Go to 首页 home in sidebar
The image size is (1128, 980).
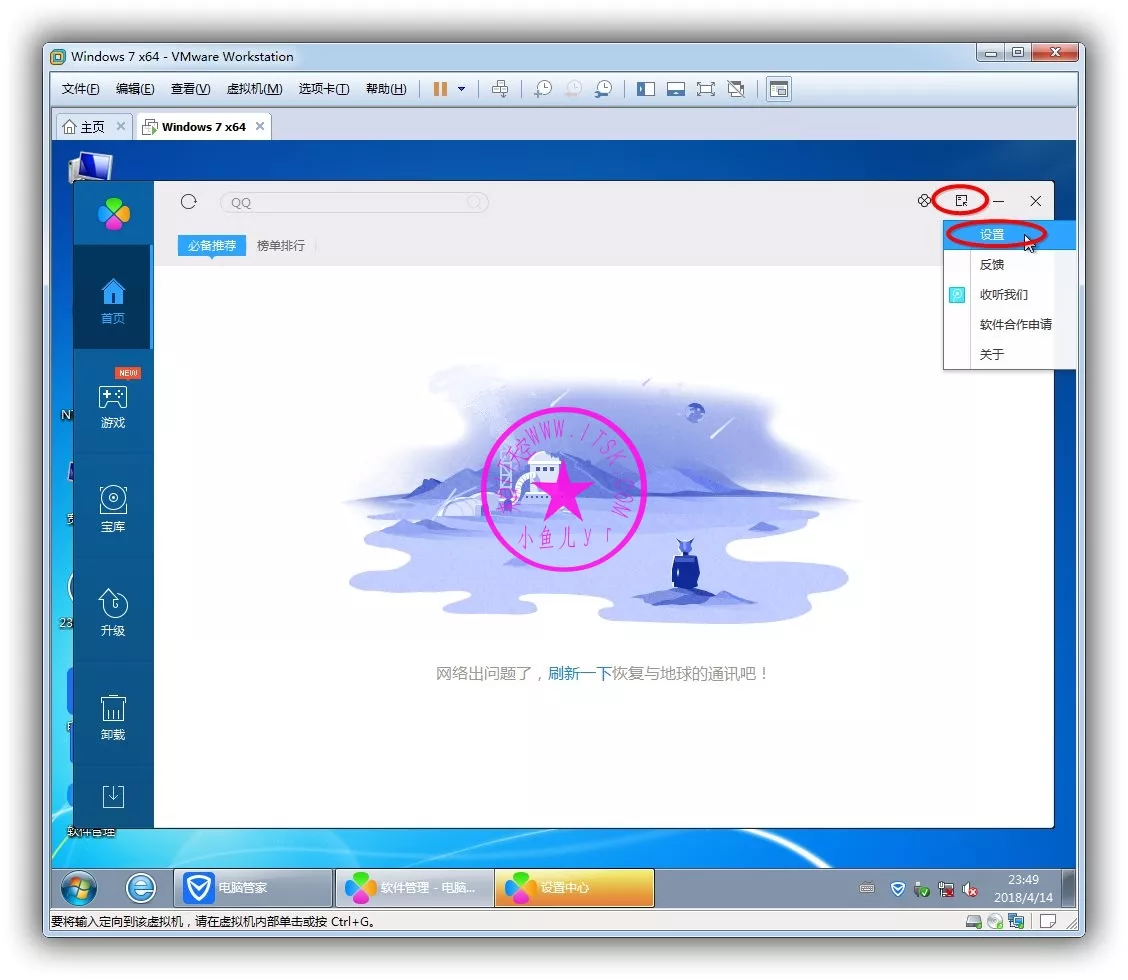tap(113, 302)
